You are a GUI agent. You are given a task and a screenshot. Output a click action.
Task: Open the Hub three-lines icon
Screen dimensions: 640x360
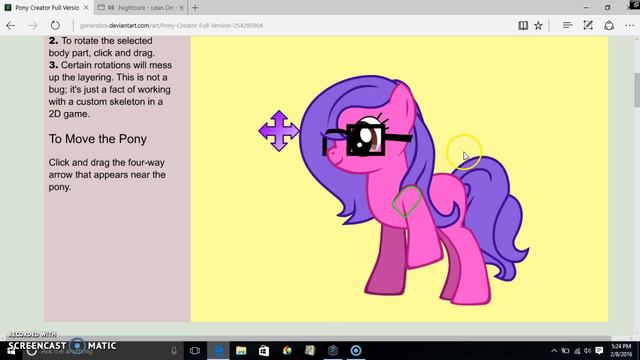(x=567, y=25)
